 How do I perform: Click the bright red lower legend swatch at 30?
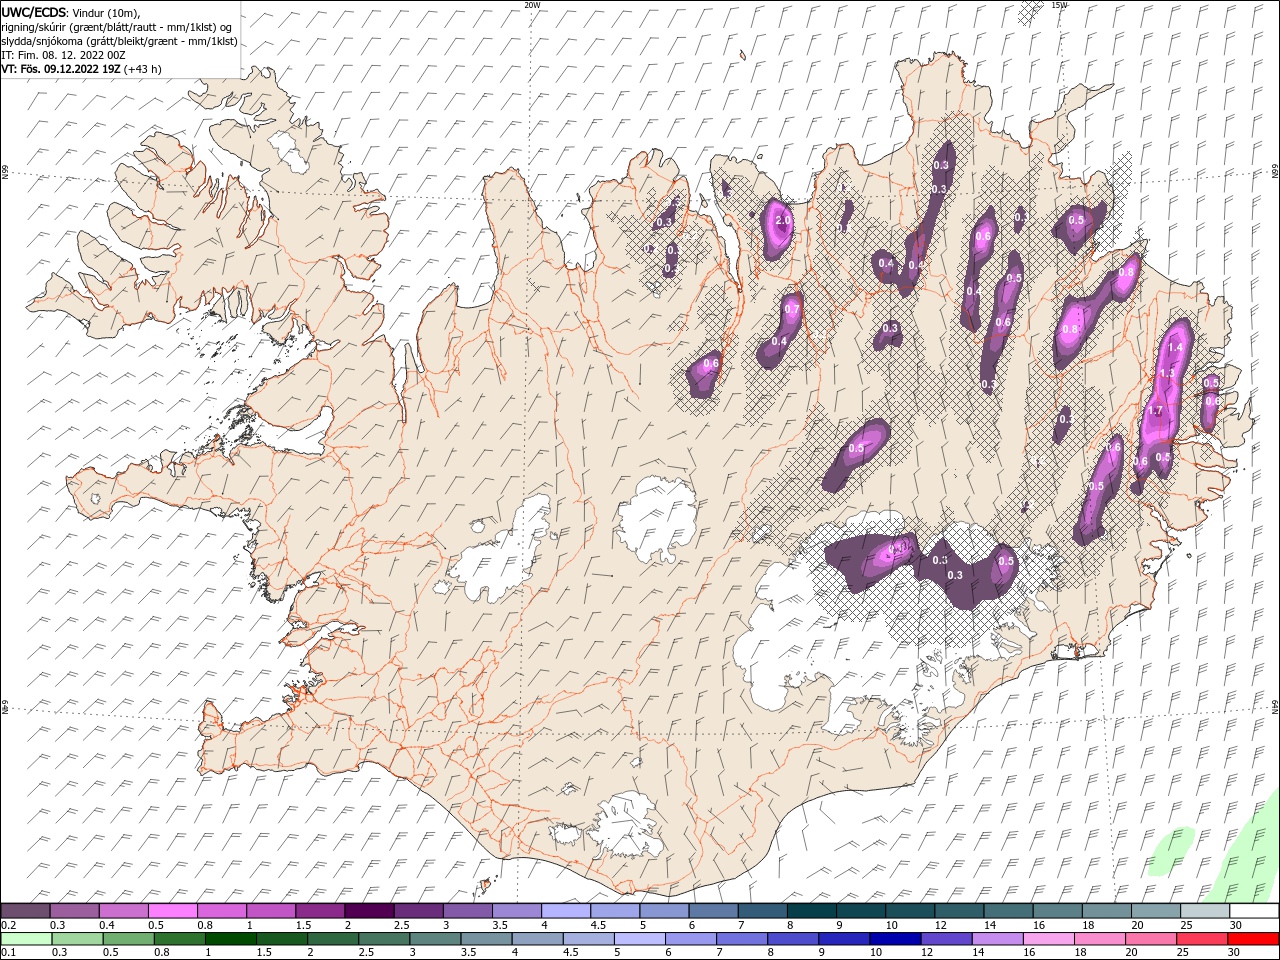[1253, 939]
